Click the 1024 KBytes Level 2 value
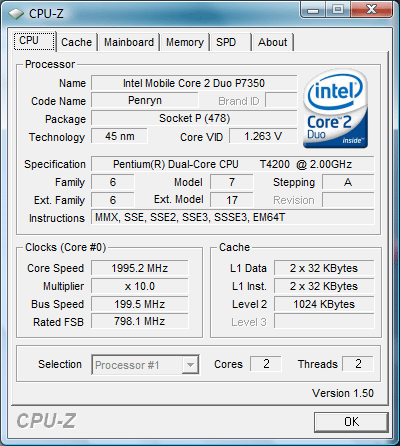This screenshot has height=446, width=400. pyautogui.click(x=324, y=304)
